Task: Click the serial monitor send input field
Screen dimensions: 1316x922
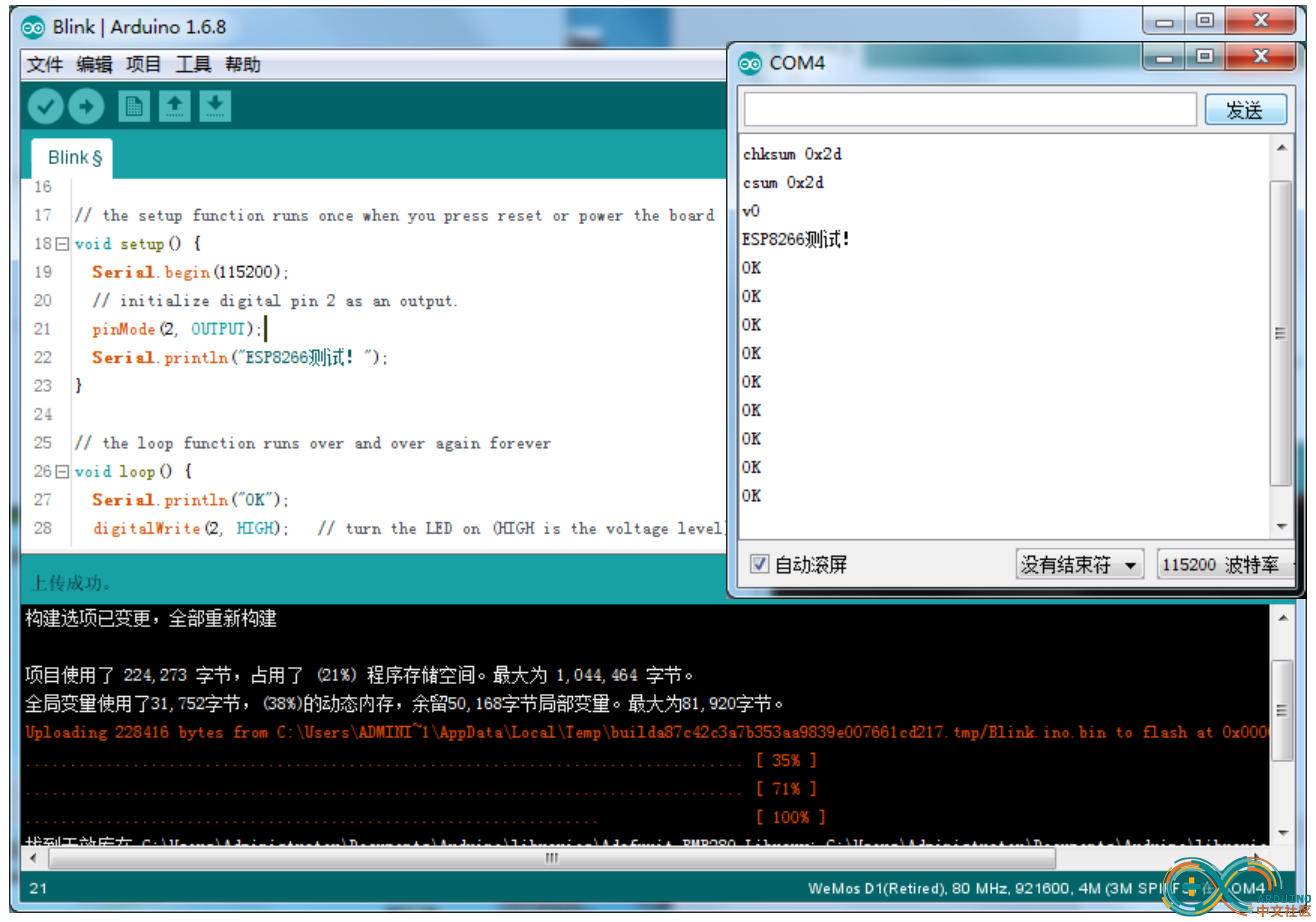Action: coord(969,109)
